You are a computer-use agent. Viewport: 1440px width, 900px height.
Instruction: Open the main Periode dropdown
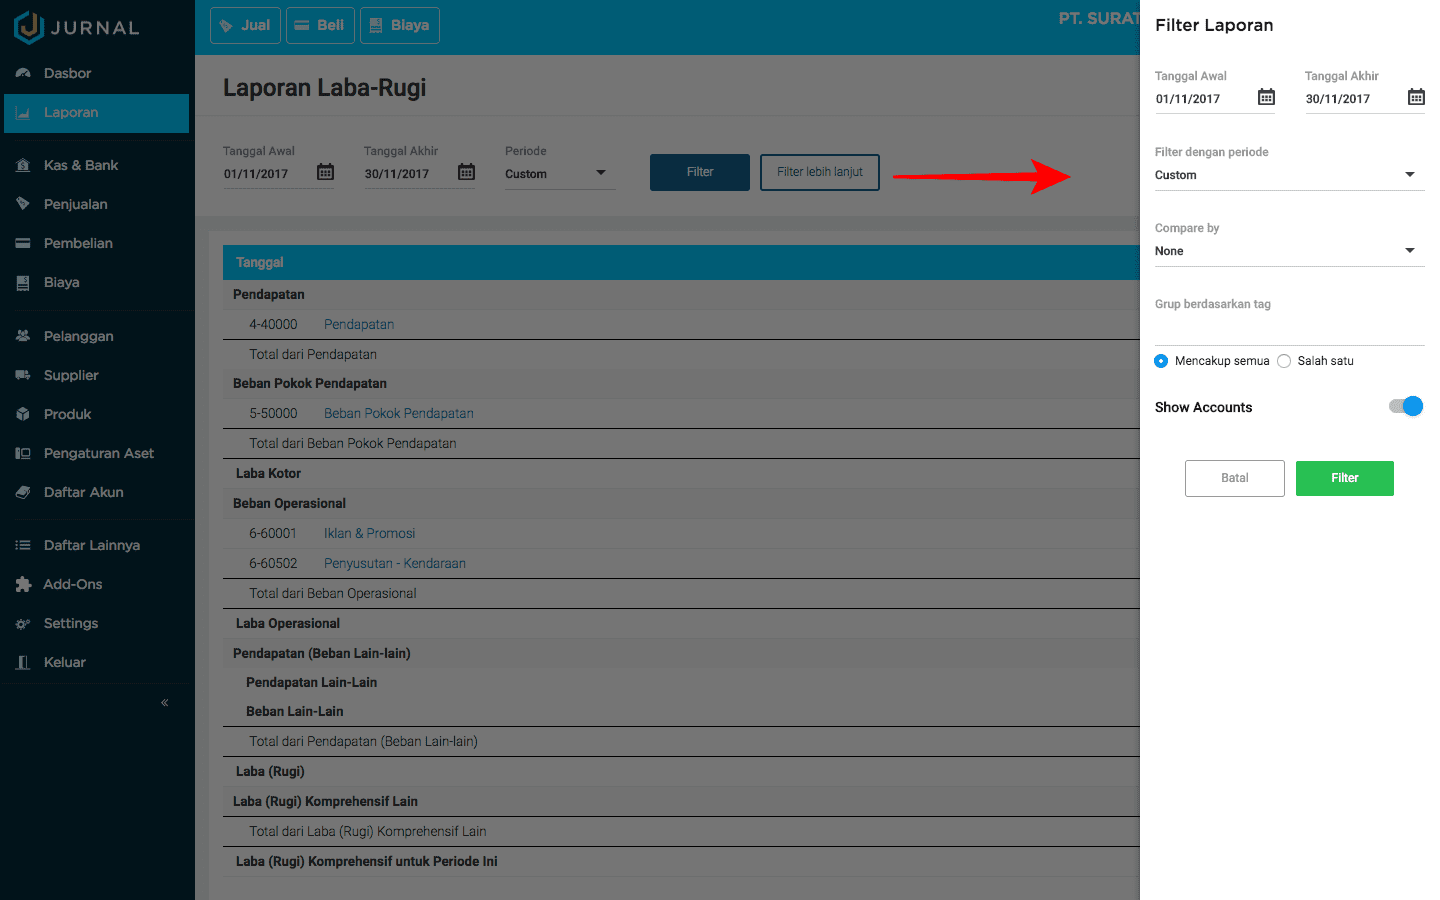click(558, 173)
